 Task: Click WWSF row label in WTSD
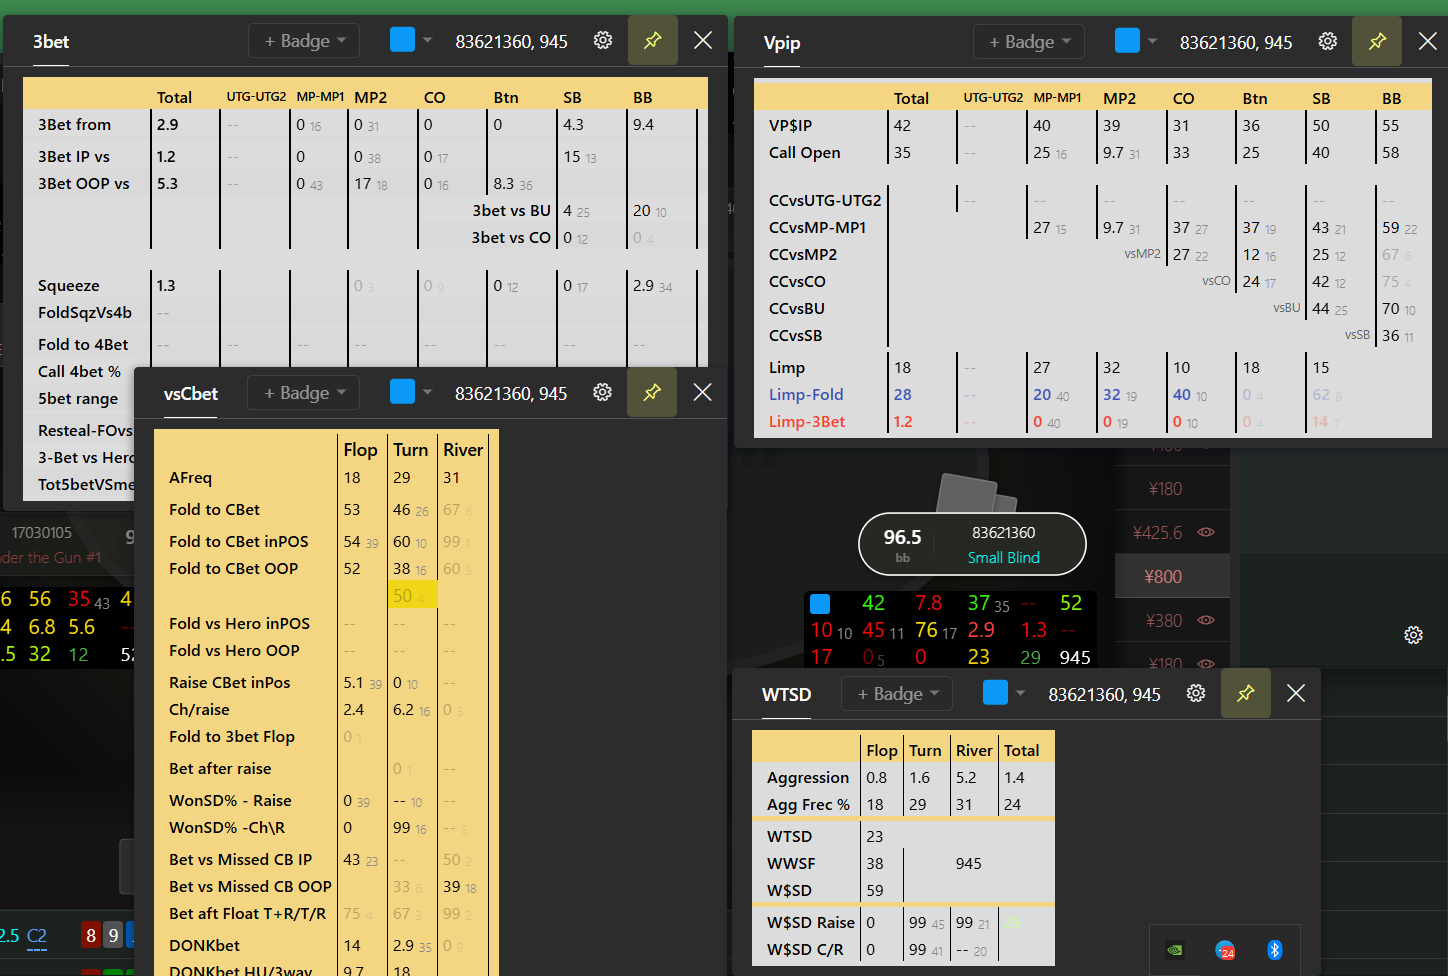point(791,863)
